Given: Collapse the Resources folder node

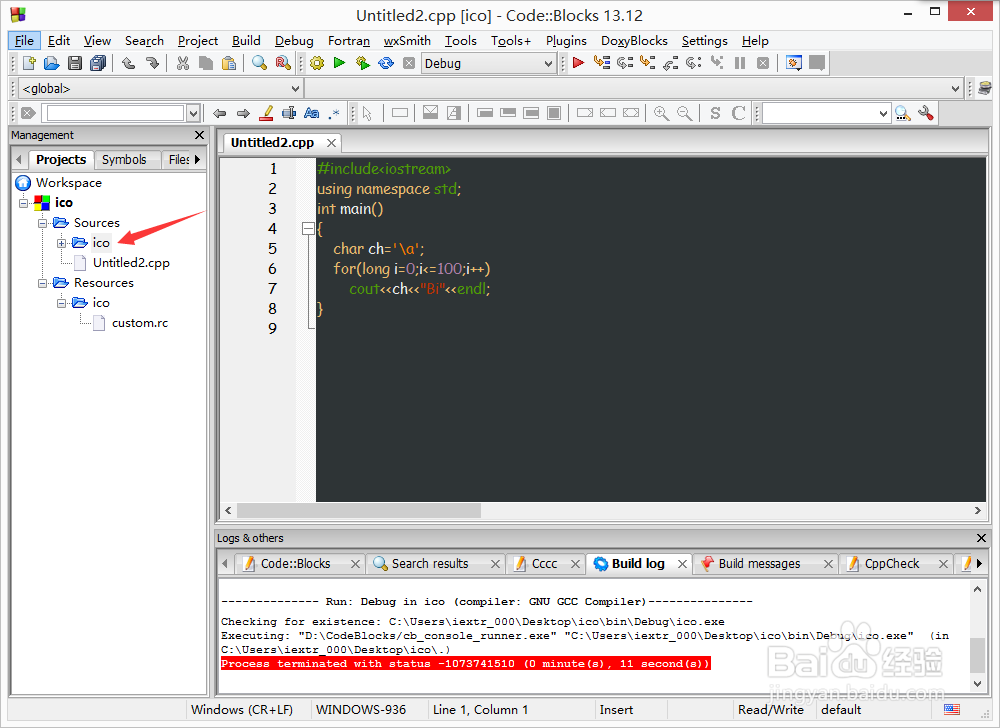Looking at the screenshot, I should click(42, 283).
